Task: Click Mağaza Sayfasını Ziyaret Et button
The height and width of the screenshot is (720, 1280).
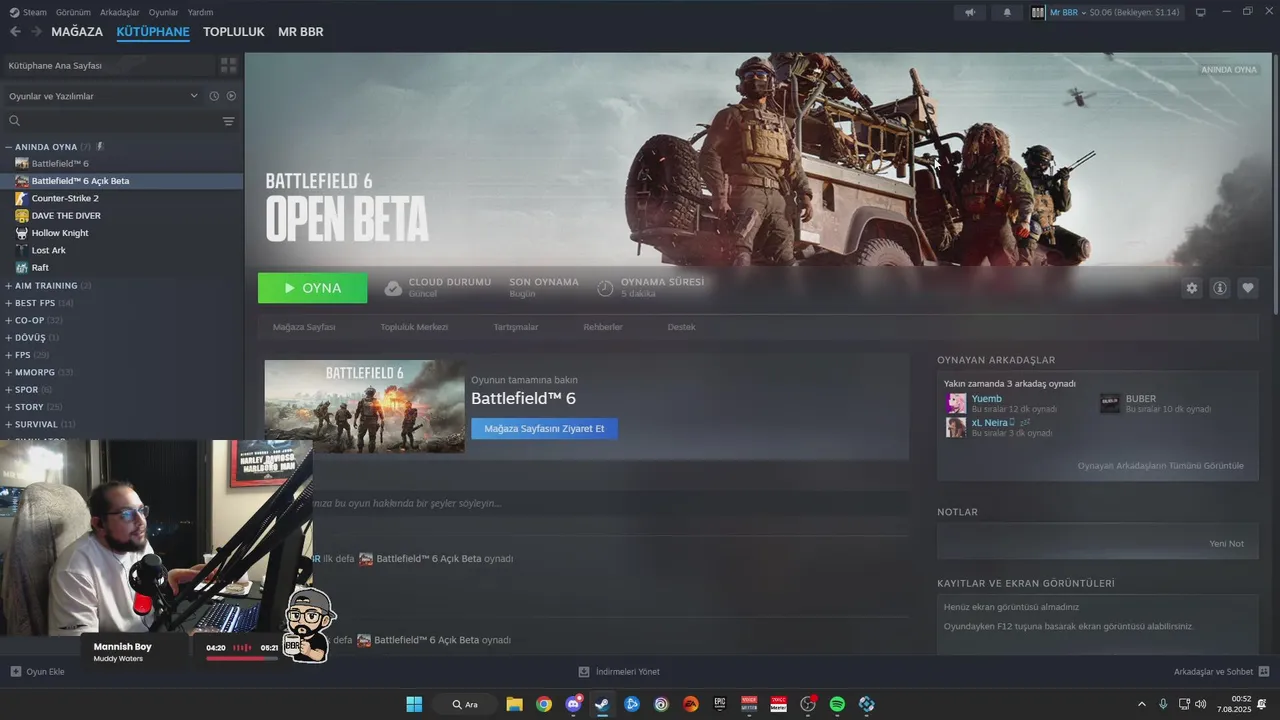Action: (544, 428)
